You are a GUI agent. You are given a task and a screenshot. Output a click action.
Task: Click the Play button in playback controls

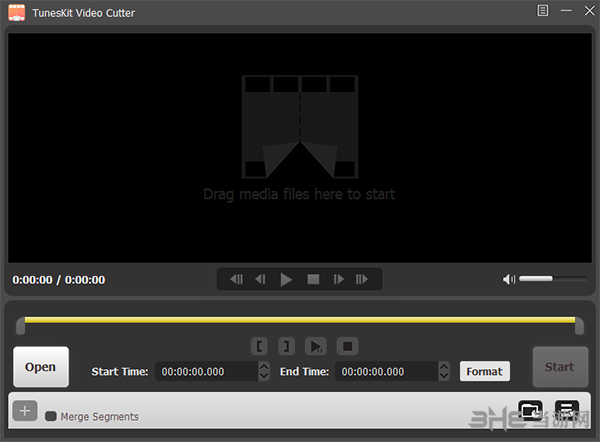[x=287, y=280]
